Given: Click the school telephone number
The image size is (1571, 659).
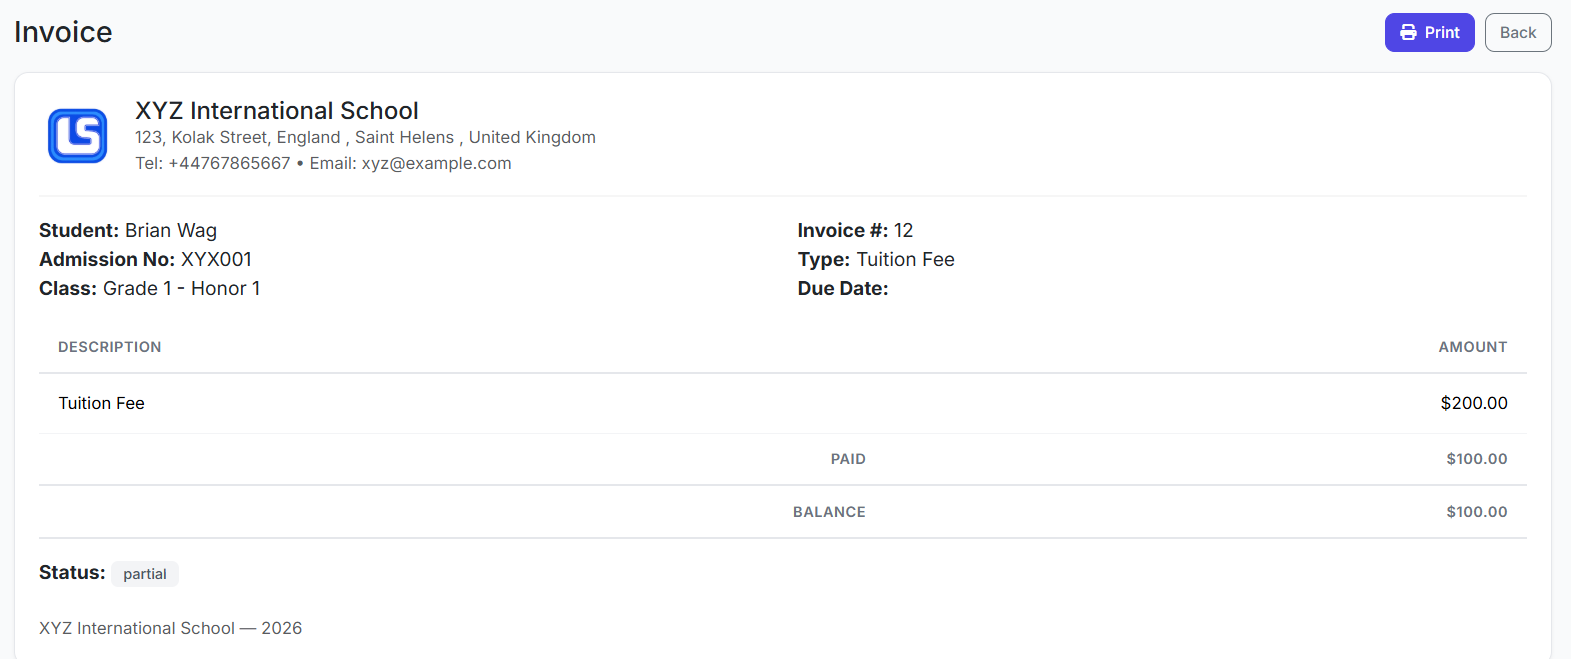Looking at the screenshot, I should 229,164.
